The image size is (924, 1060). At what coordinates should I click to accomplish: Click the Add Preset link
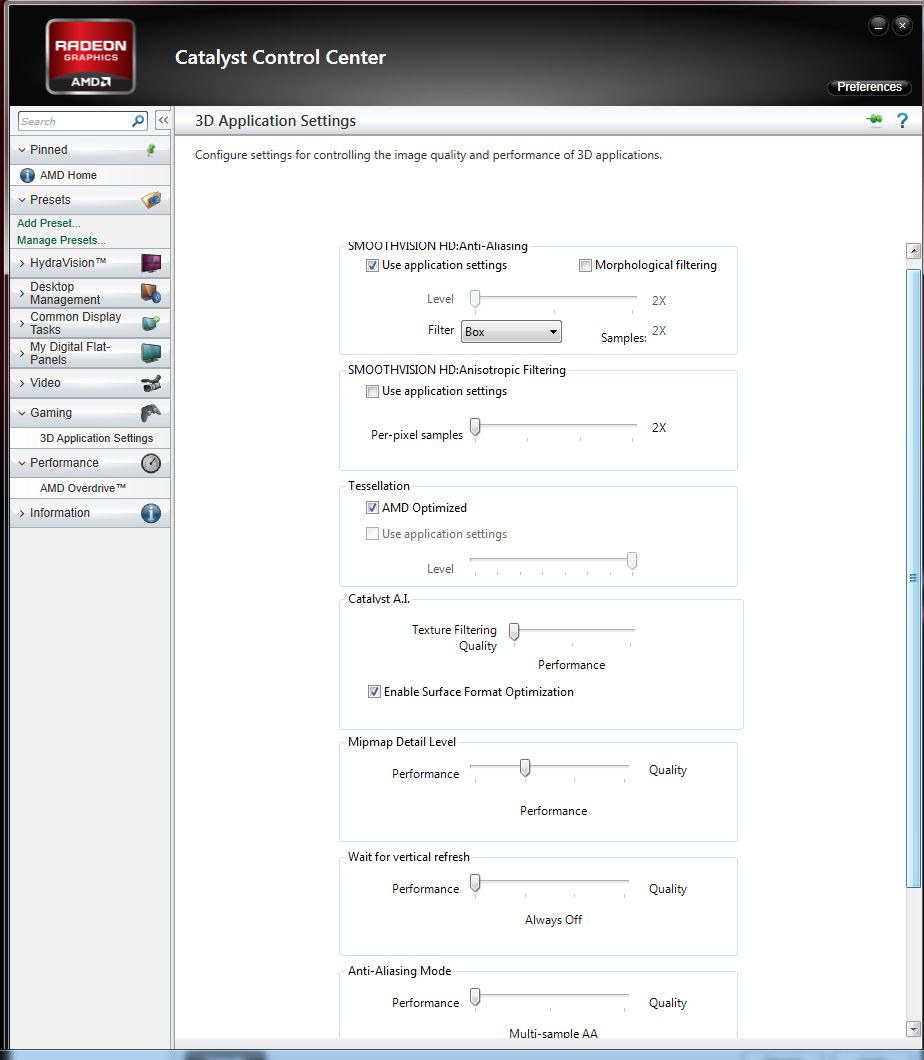pos(49,223)
